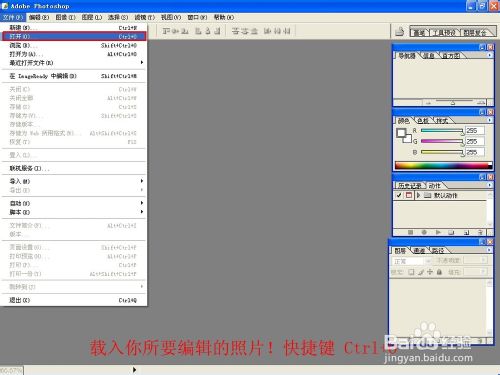Screen dimensions: 500x375
Task: Open the file browser from options bar
Action: [x=399, y=32]
